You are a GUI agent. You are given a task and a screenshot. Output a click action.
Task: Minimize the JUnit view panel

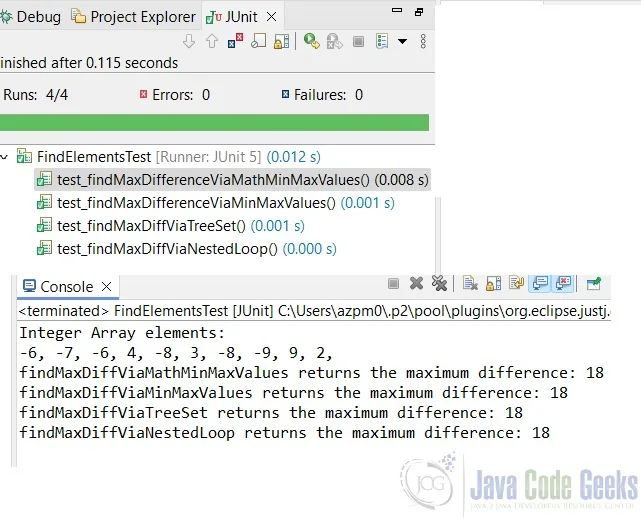[x=397, y=11]
